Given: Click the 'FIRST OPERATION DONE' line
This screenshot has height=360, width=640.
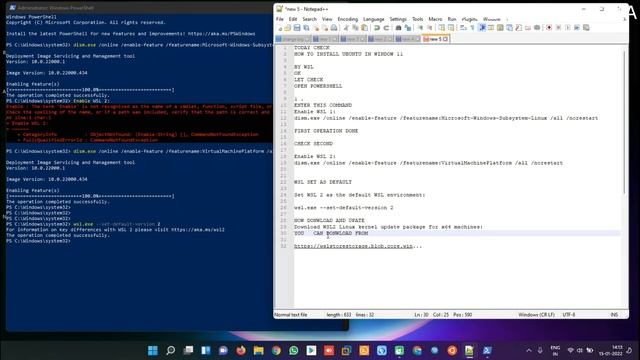Looking at the screenshot, I should click(x=326, y=131).
